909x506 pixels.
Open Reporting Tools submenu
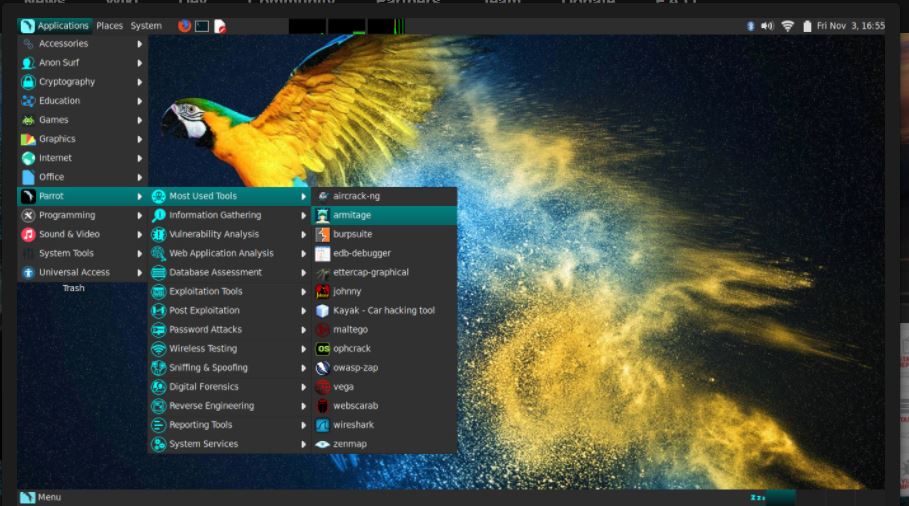coord(230,425)
